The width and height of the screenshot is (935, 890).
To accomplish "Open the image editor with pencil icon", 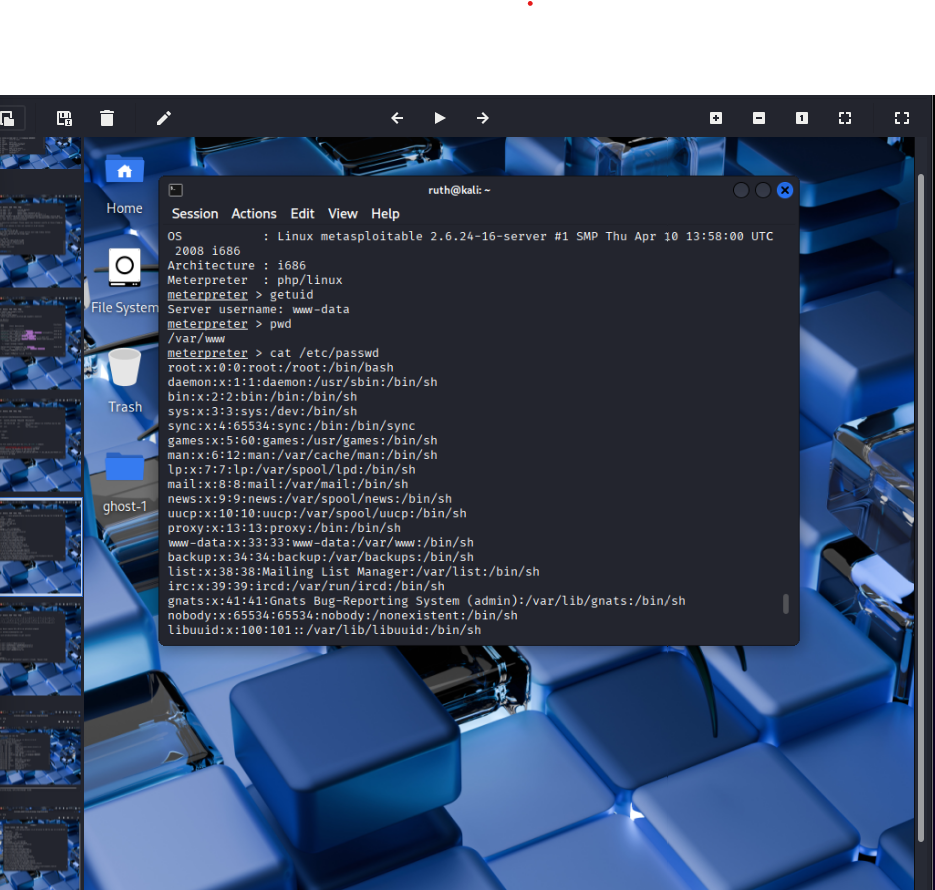I will (164, 118).
